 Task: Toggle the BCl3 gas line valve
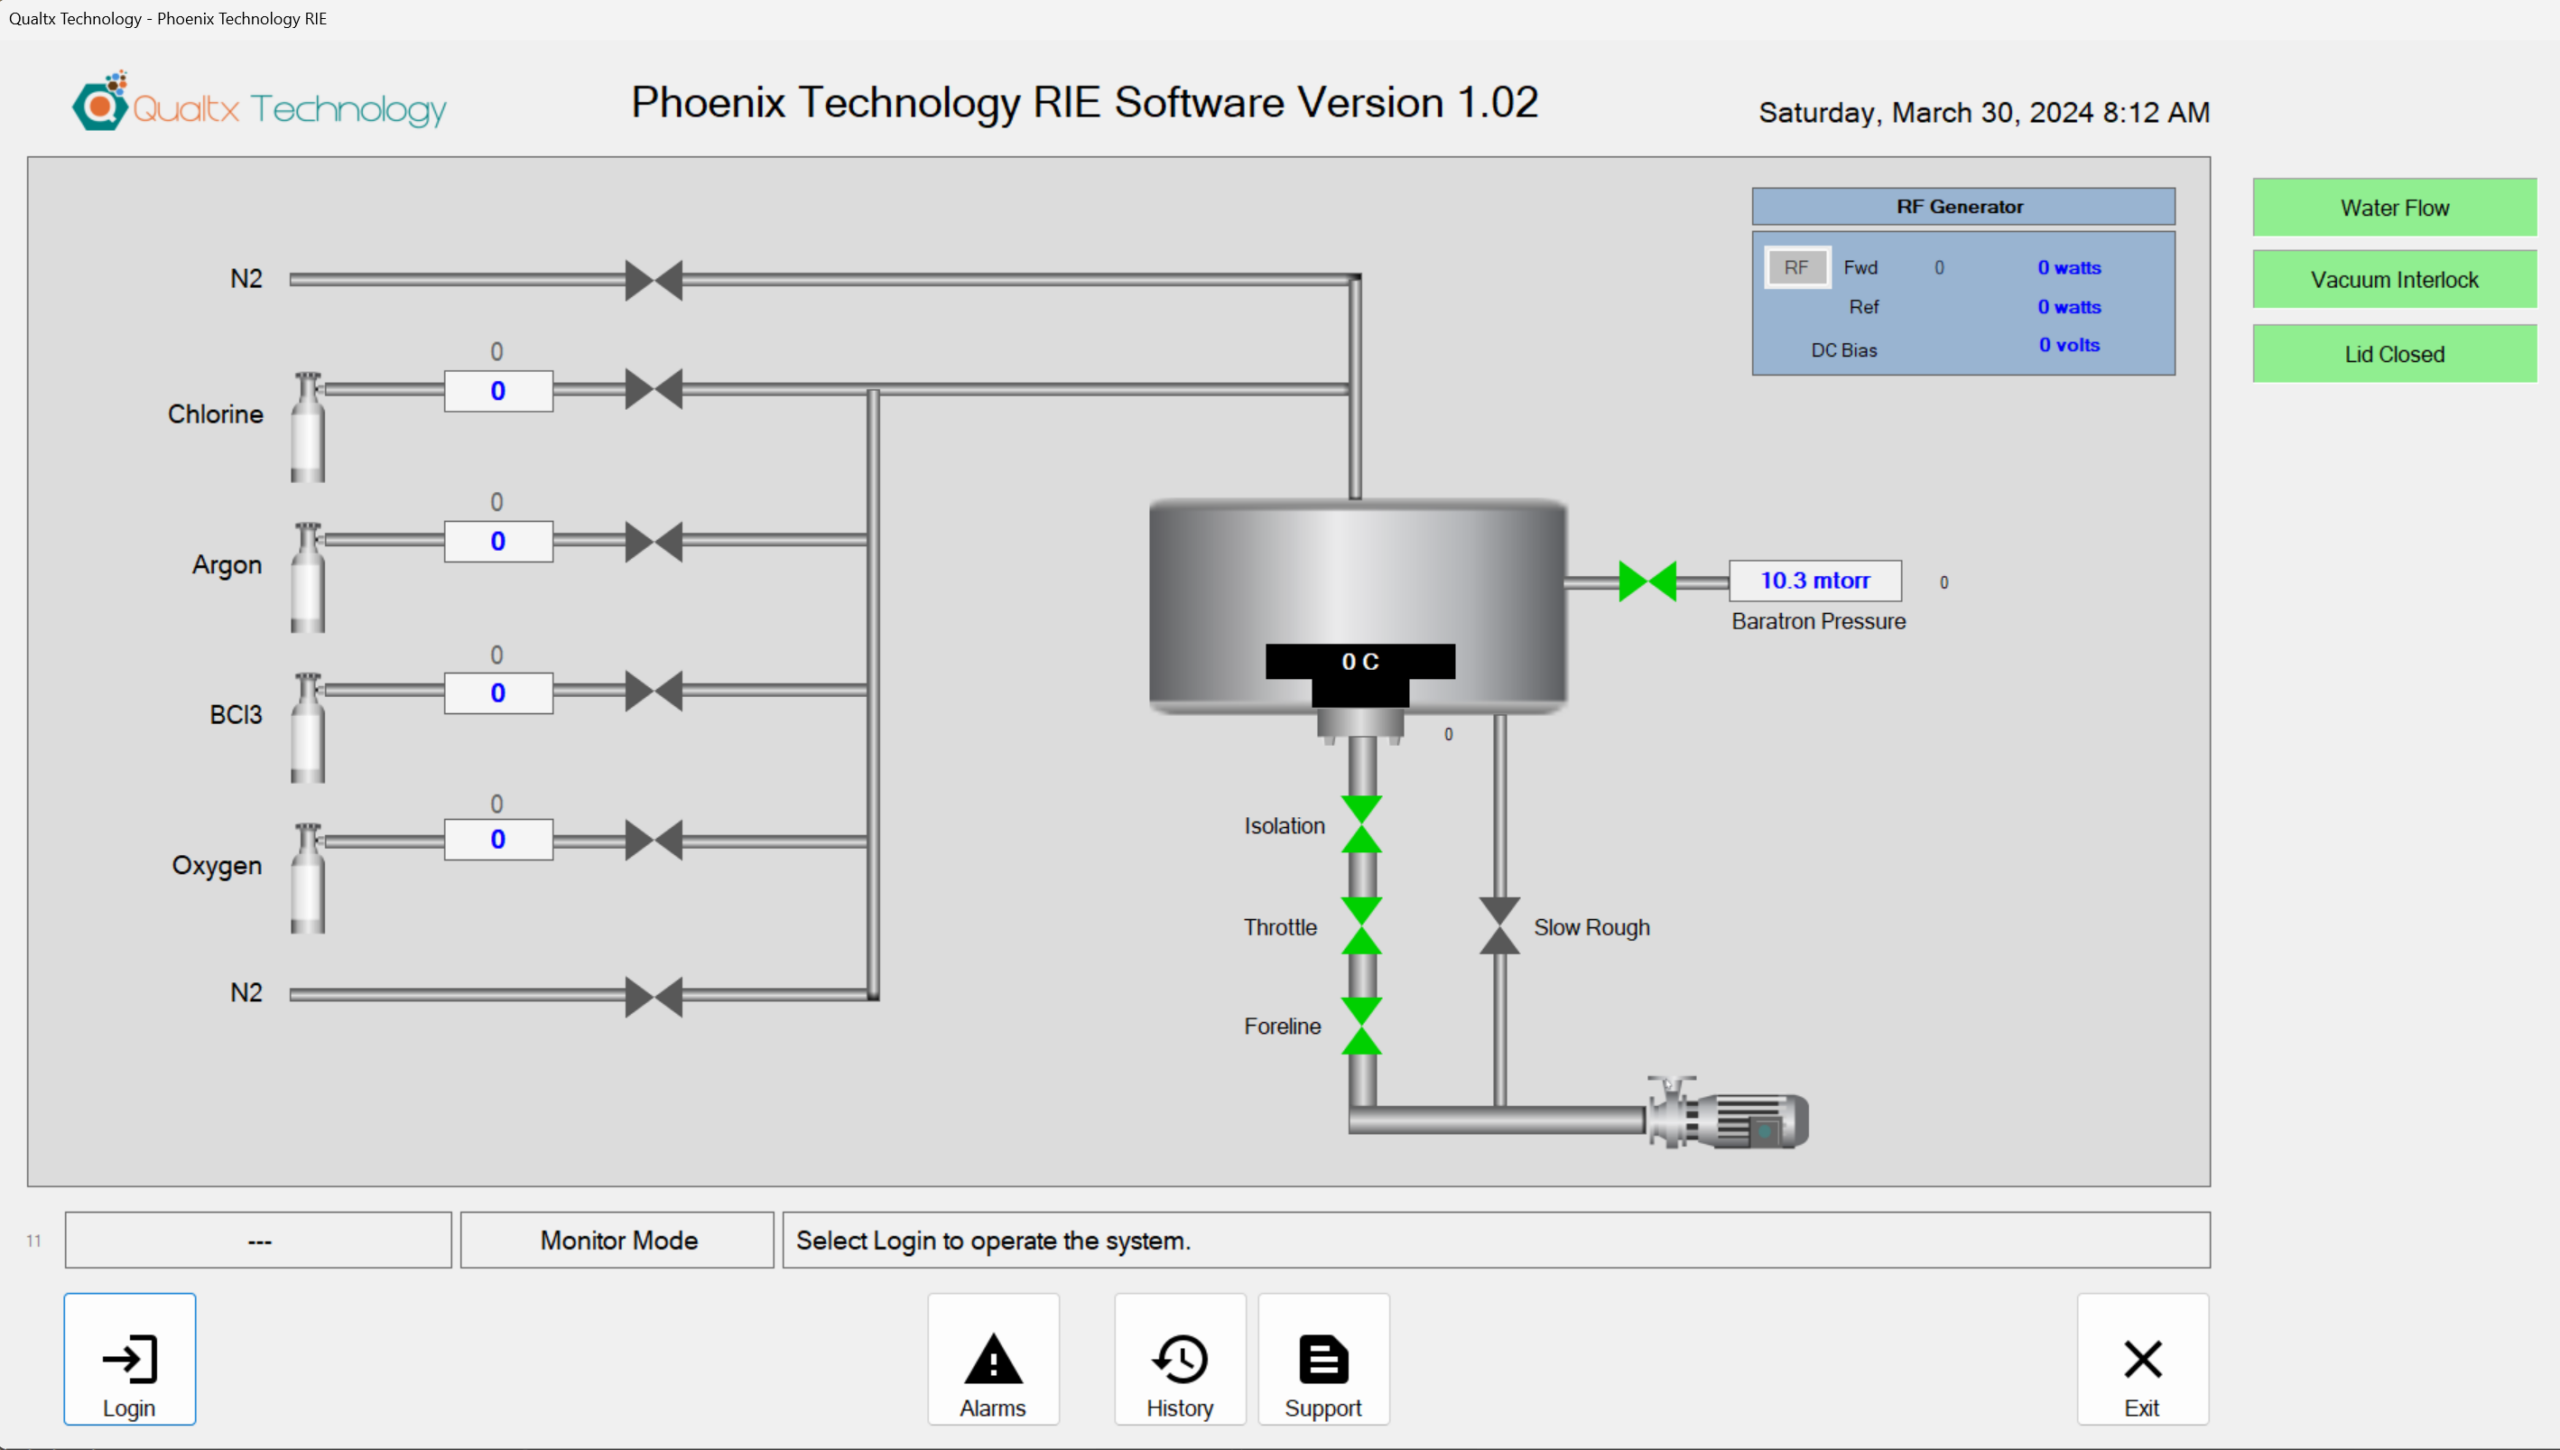coord(654,691)
